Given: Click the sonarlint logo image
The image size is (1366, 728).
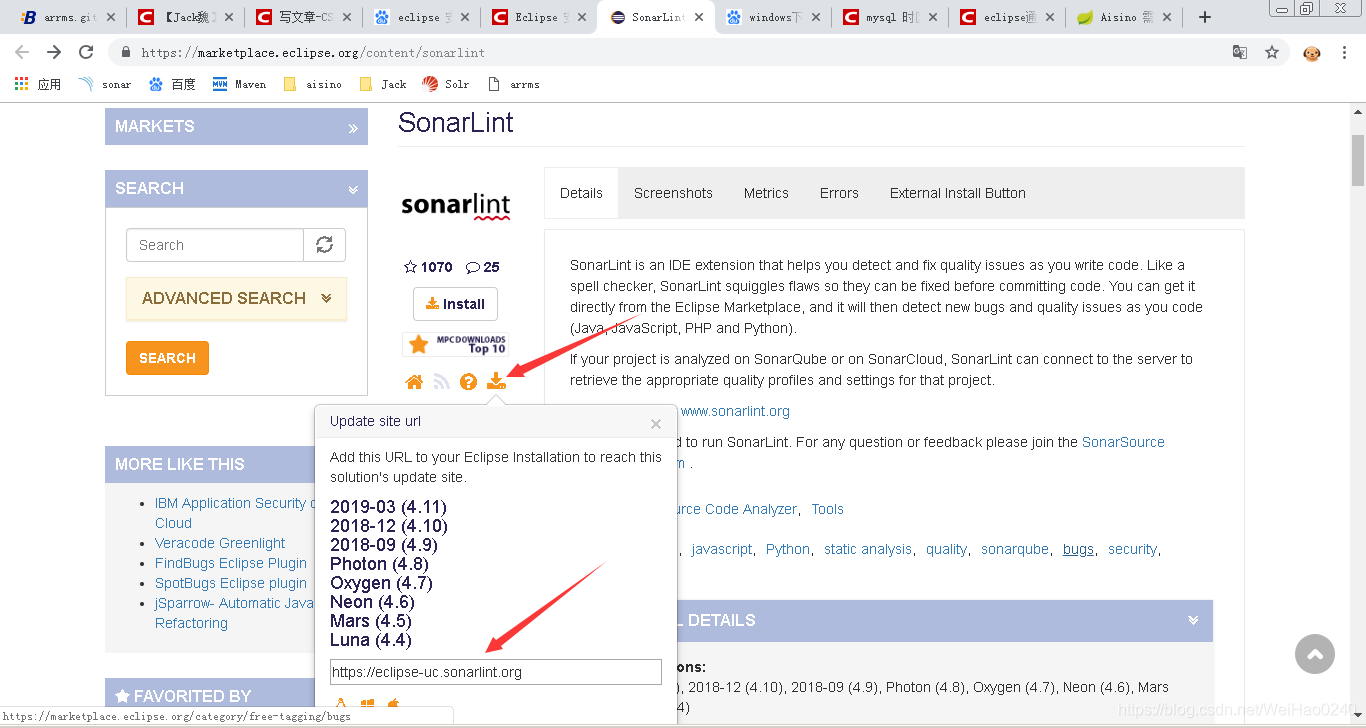Looking at the screenshot, I should point(456,205).
